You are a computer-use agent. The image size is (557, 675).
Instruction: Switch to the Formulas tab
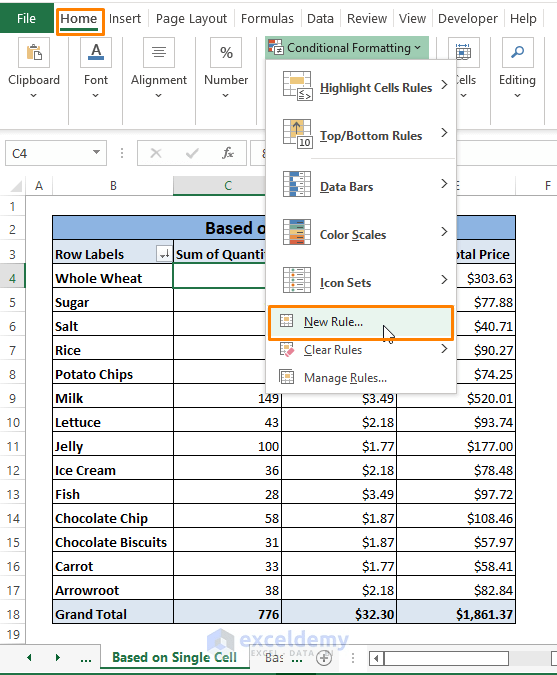(267, 19)
